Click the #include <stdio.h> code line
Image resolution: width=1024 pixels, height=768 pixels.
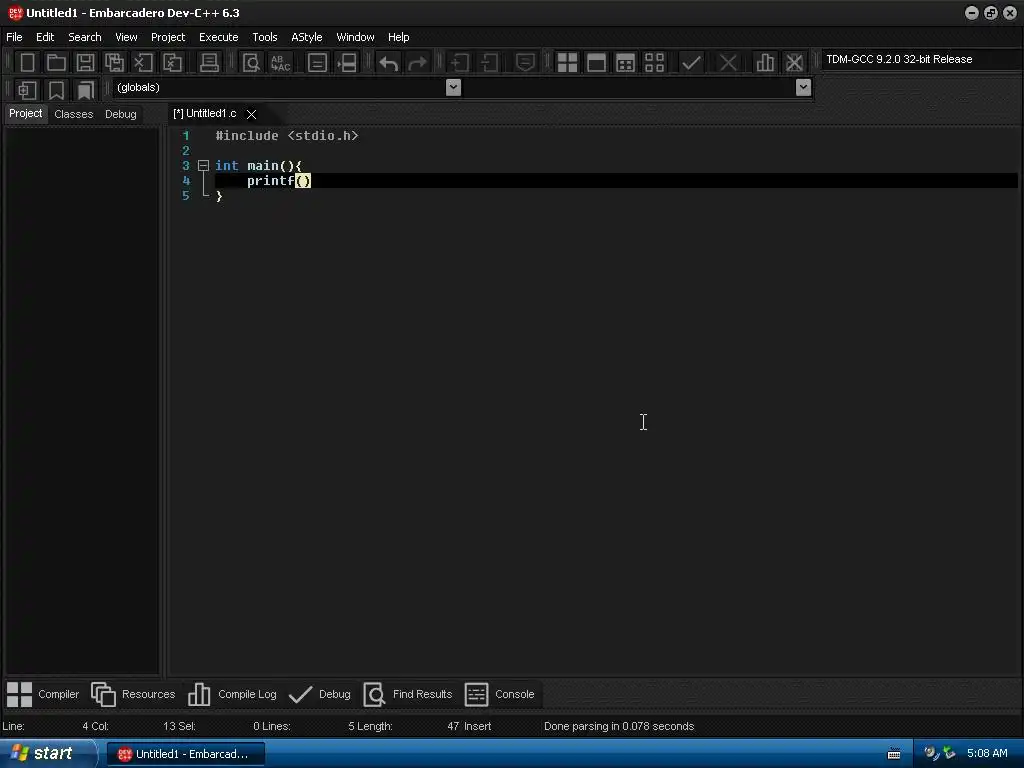[x=287, y=136]
